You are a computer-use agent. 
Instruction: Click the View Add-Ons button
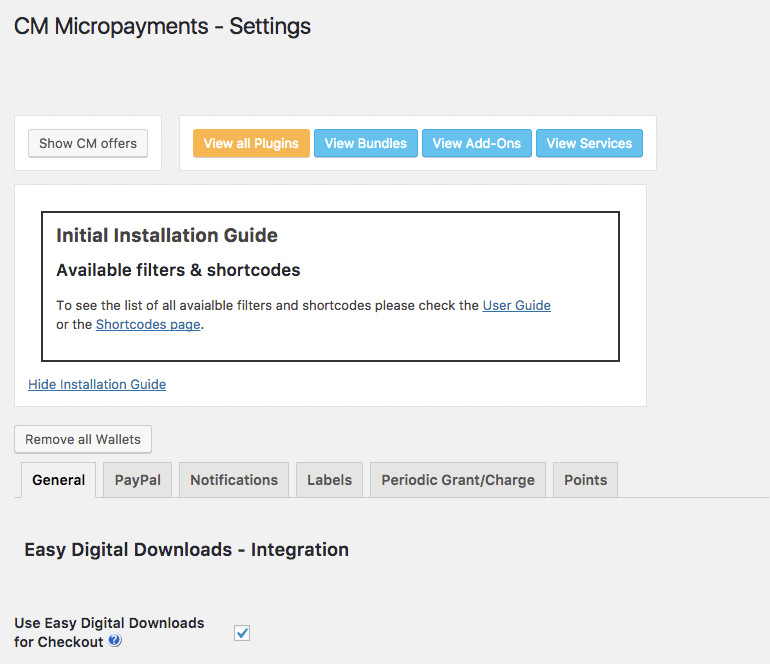tap(476, 143)
